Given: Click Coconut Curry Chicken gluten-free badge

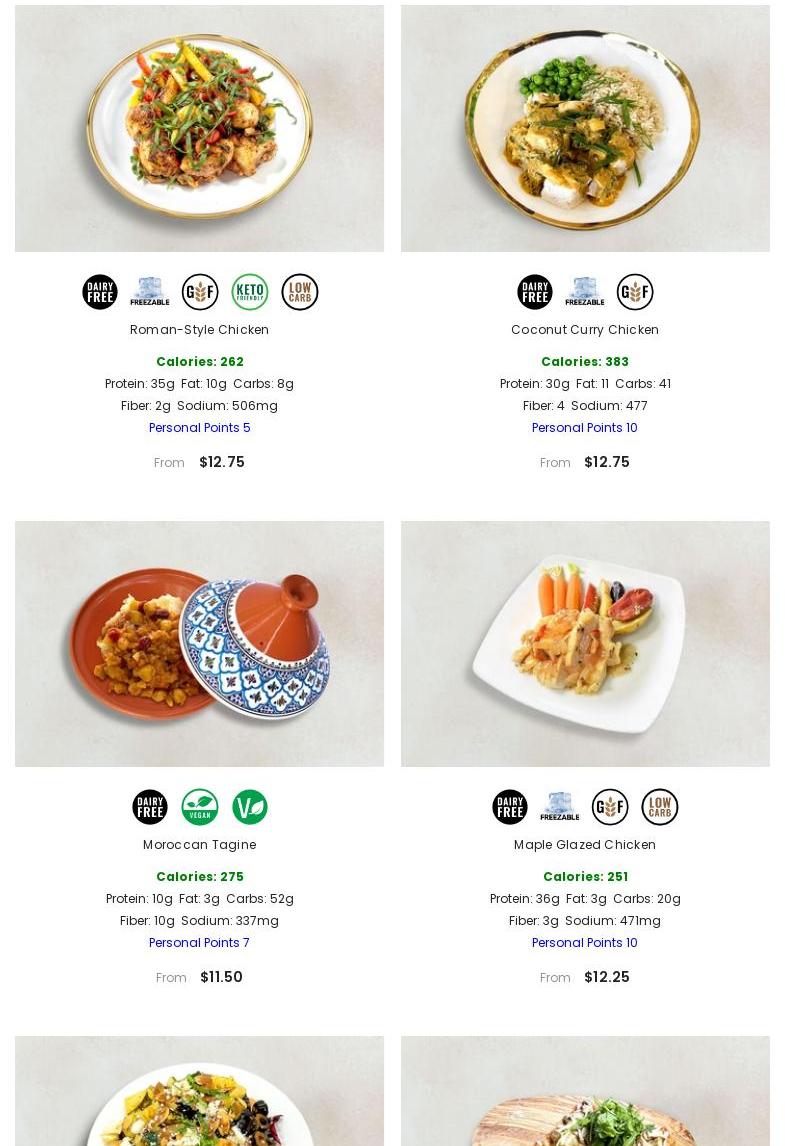Looking at the screenshot, I should (634, 292).
